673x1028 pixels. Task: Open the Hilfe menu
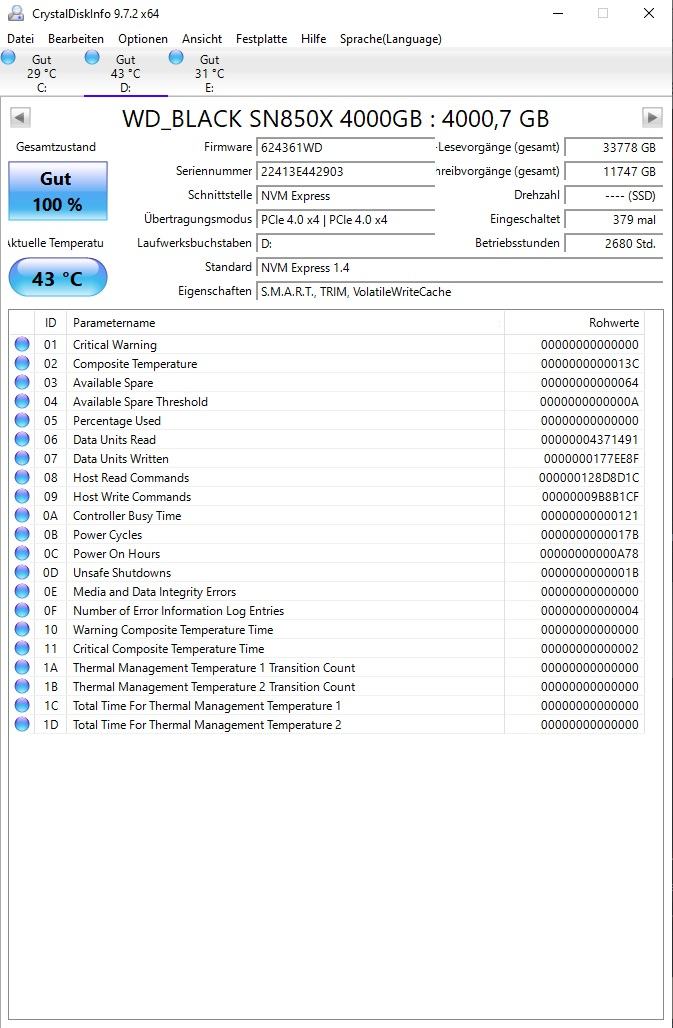(313, 39)
